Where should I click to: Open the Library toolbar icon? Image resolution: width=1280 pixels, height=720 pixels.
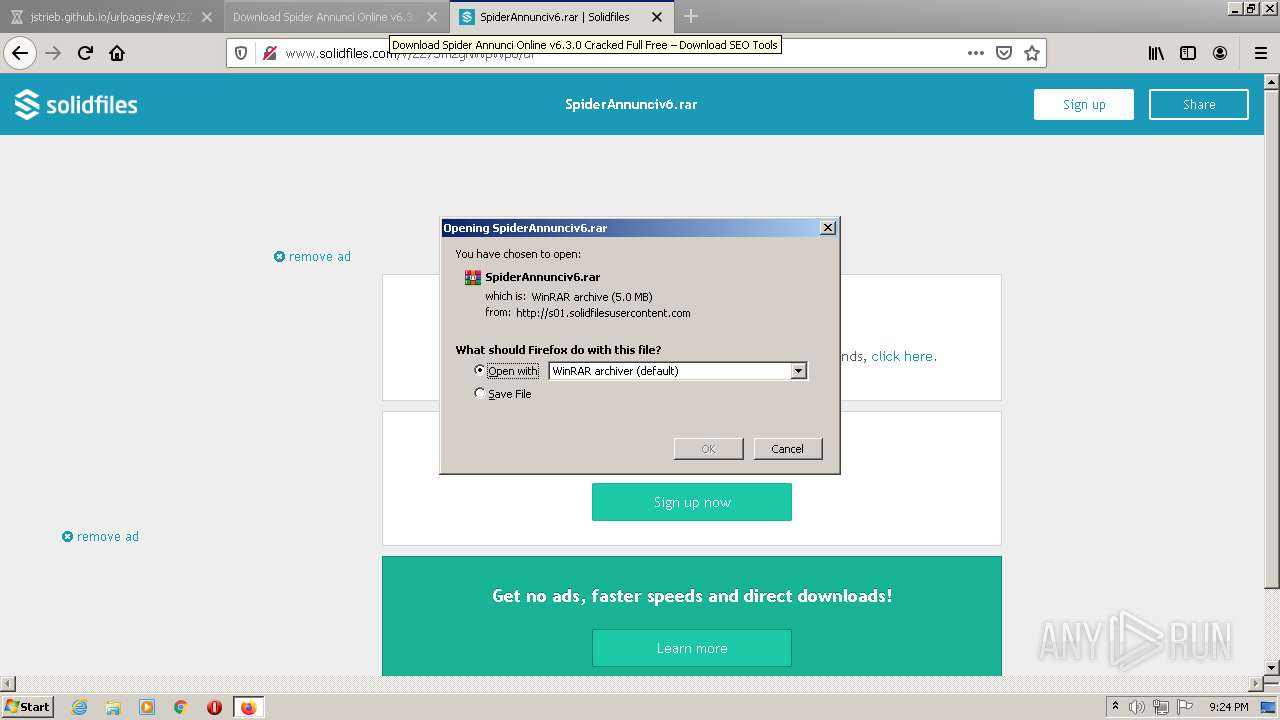[1156, 53]
